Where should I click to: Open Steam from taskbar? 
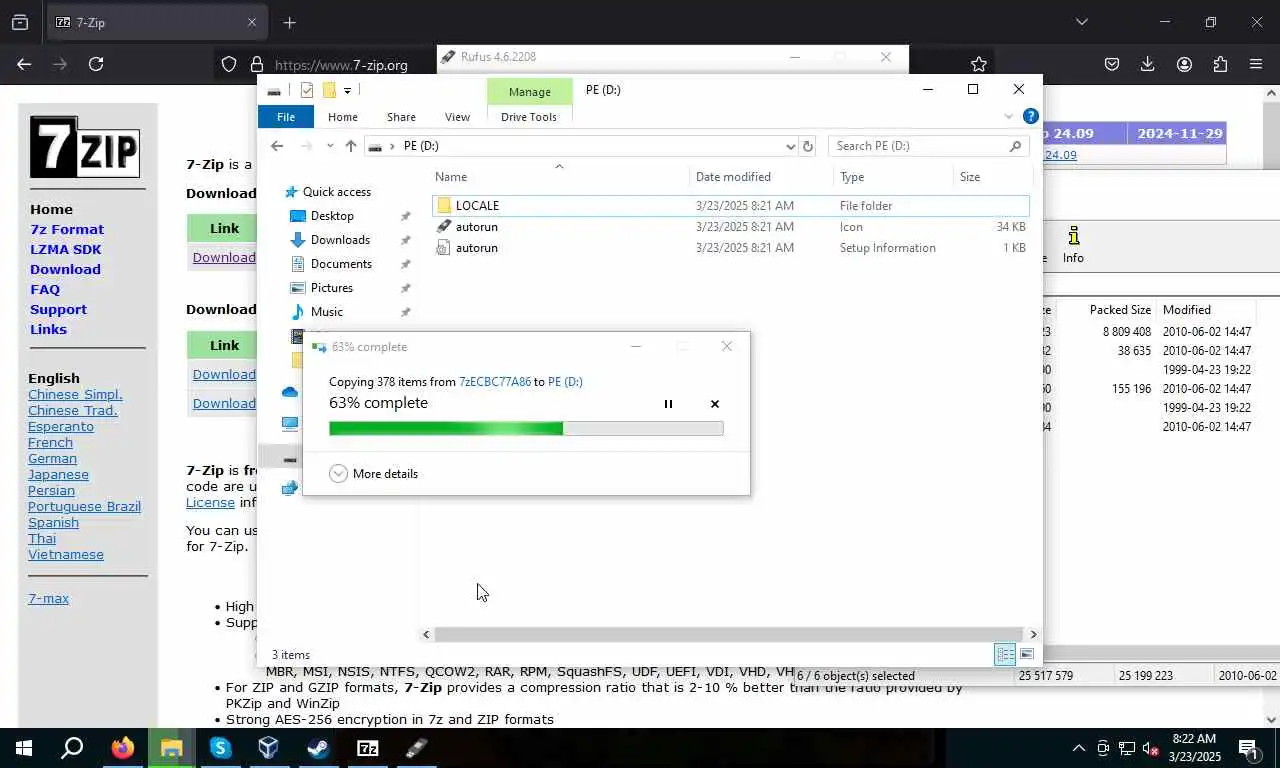(318, 747)
